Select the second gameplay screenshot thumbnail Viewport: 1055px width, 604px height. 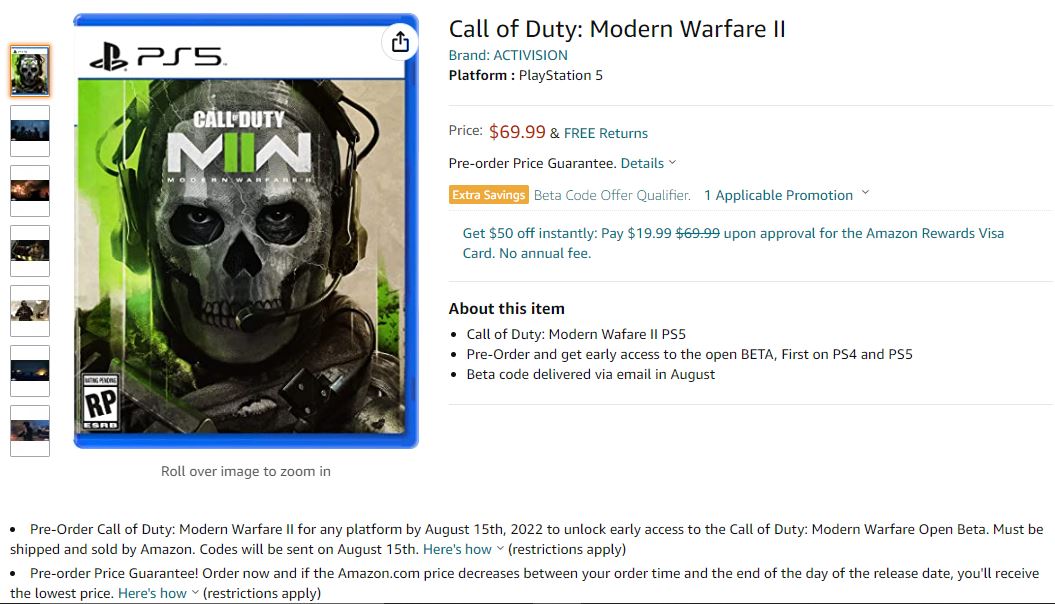pos(29,130)
